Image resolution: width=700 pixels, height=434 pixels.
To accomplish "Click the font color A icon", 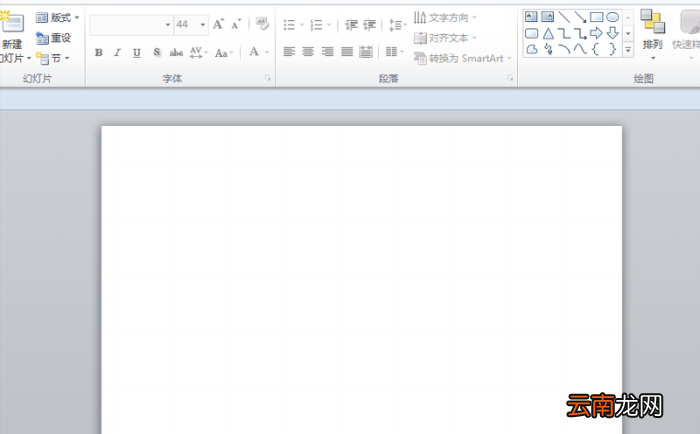I will (x=254, y=52).
